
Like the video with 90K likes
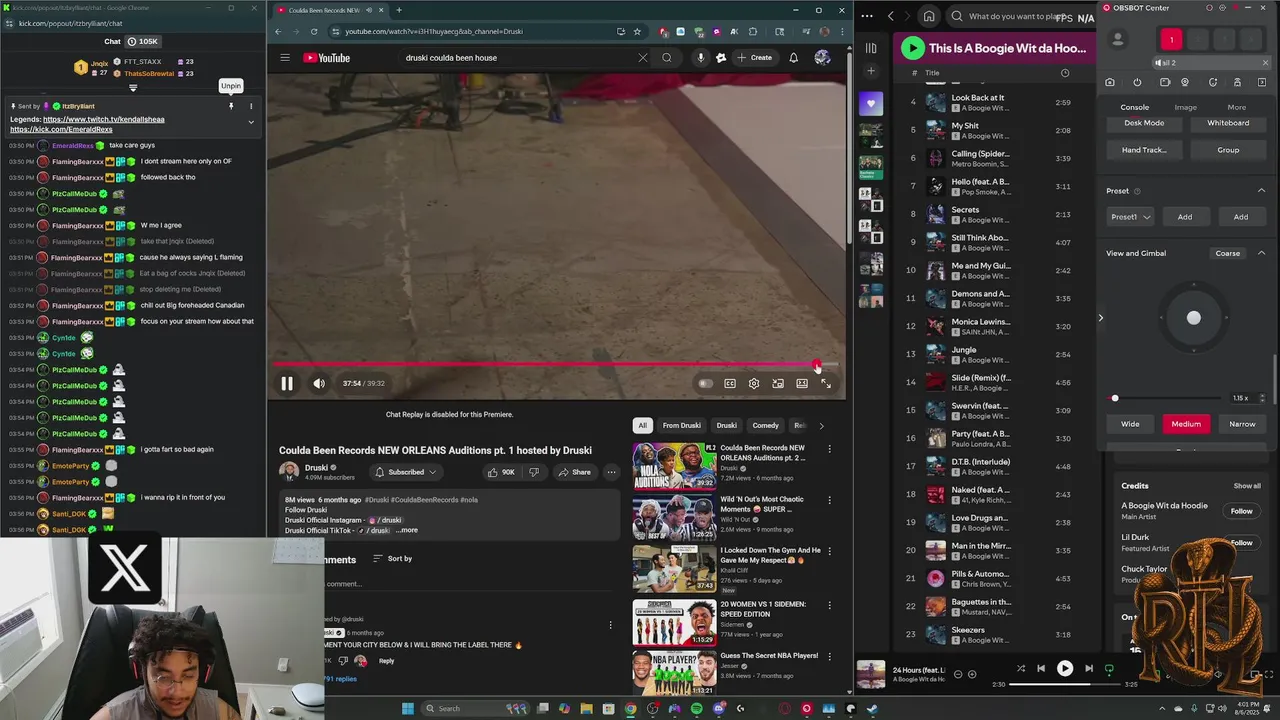point(502,472)
